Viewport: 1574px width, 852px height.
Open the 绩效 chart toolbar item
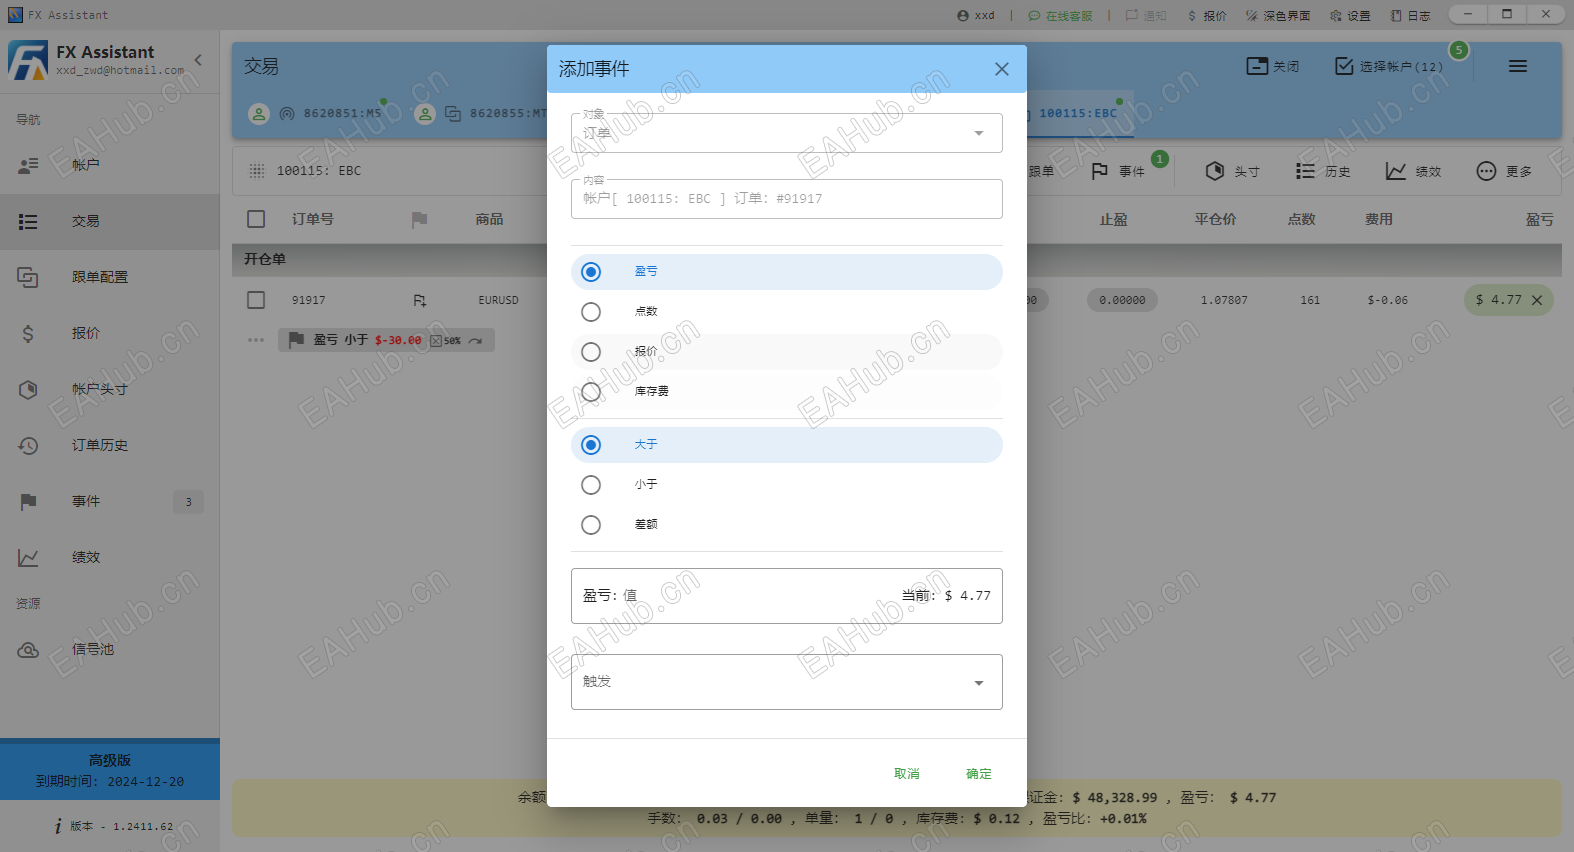1413,171
